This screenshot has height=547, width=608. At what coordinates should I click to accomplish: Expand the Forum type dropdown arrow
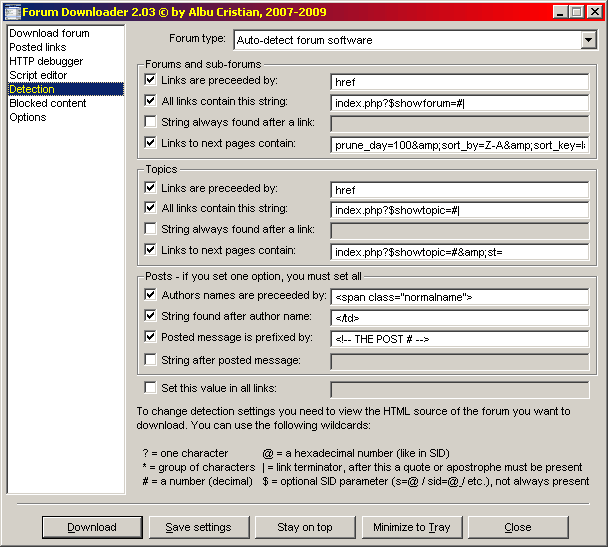tap(588, 40)
